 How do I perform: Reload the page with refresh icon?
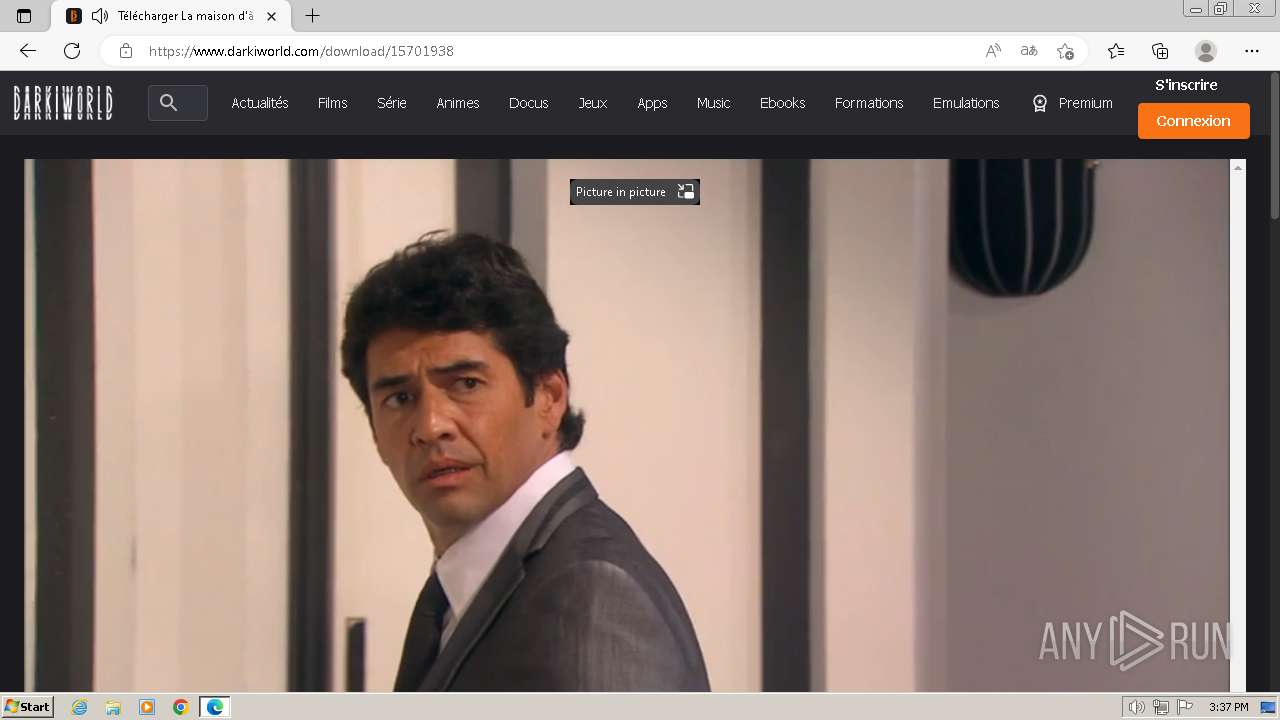(x=72, y=51)
